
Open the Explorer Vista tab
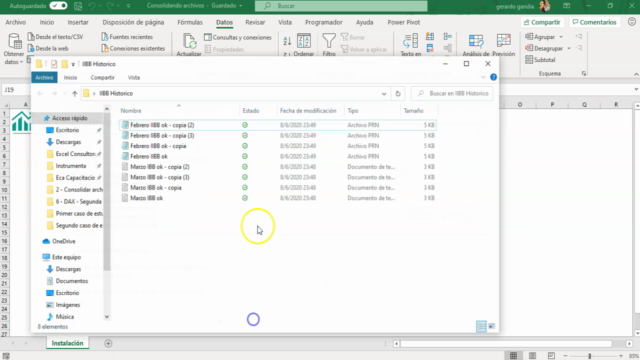[x=134, y=78]
